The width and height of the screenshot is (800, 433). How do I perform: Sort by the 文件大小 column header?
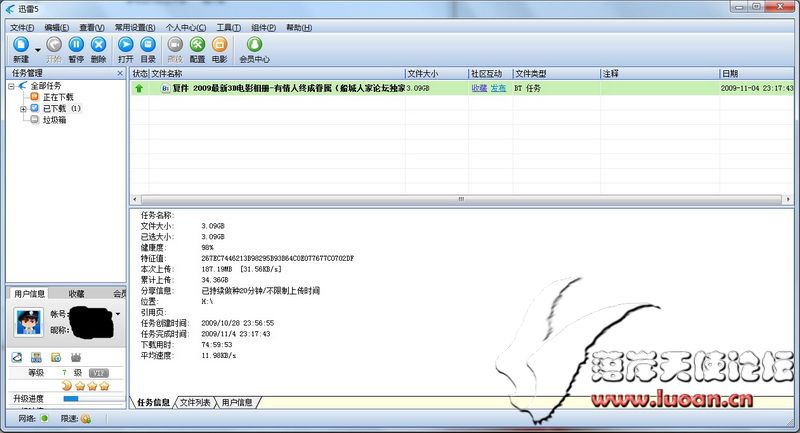(437, 74)
